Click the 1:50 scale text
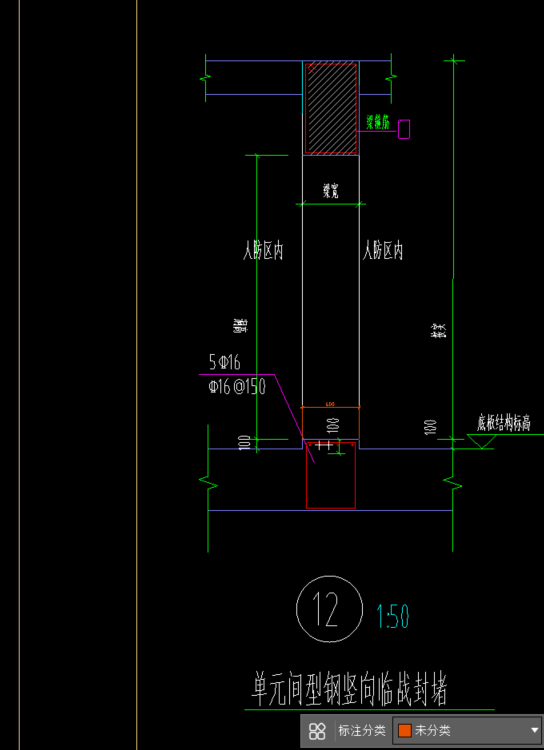 (x=392, y=617)
